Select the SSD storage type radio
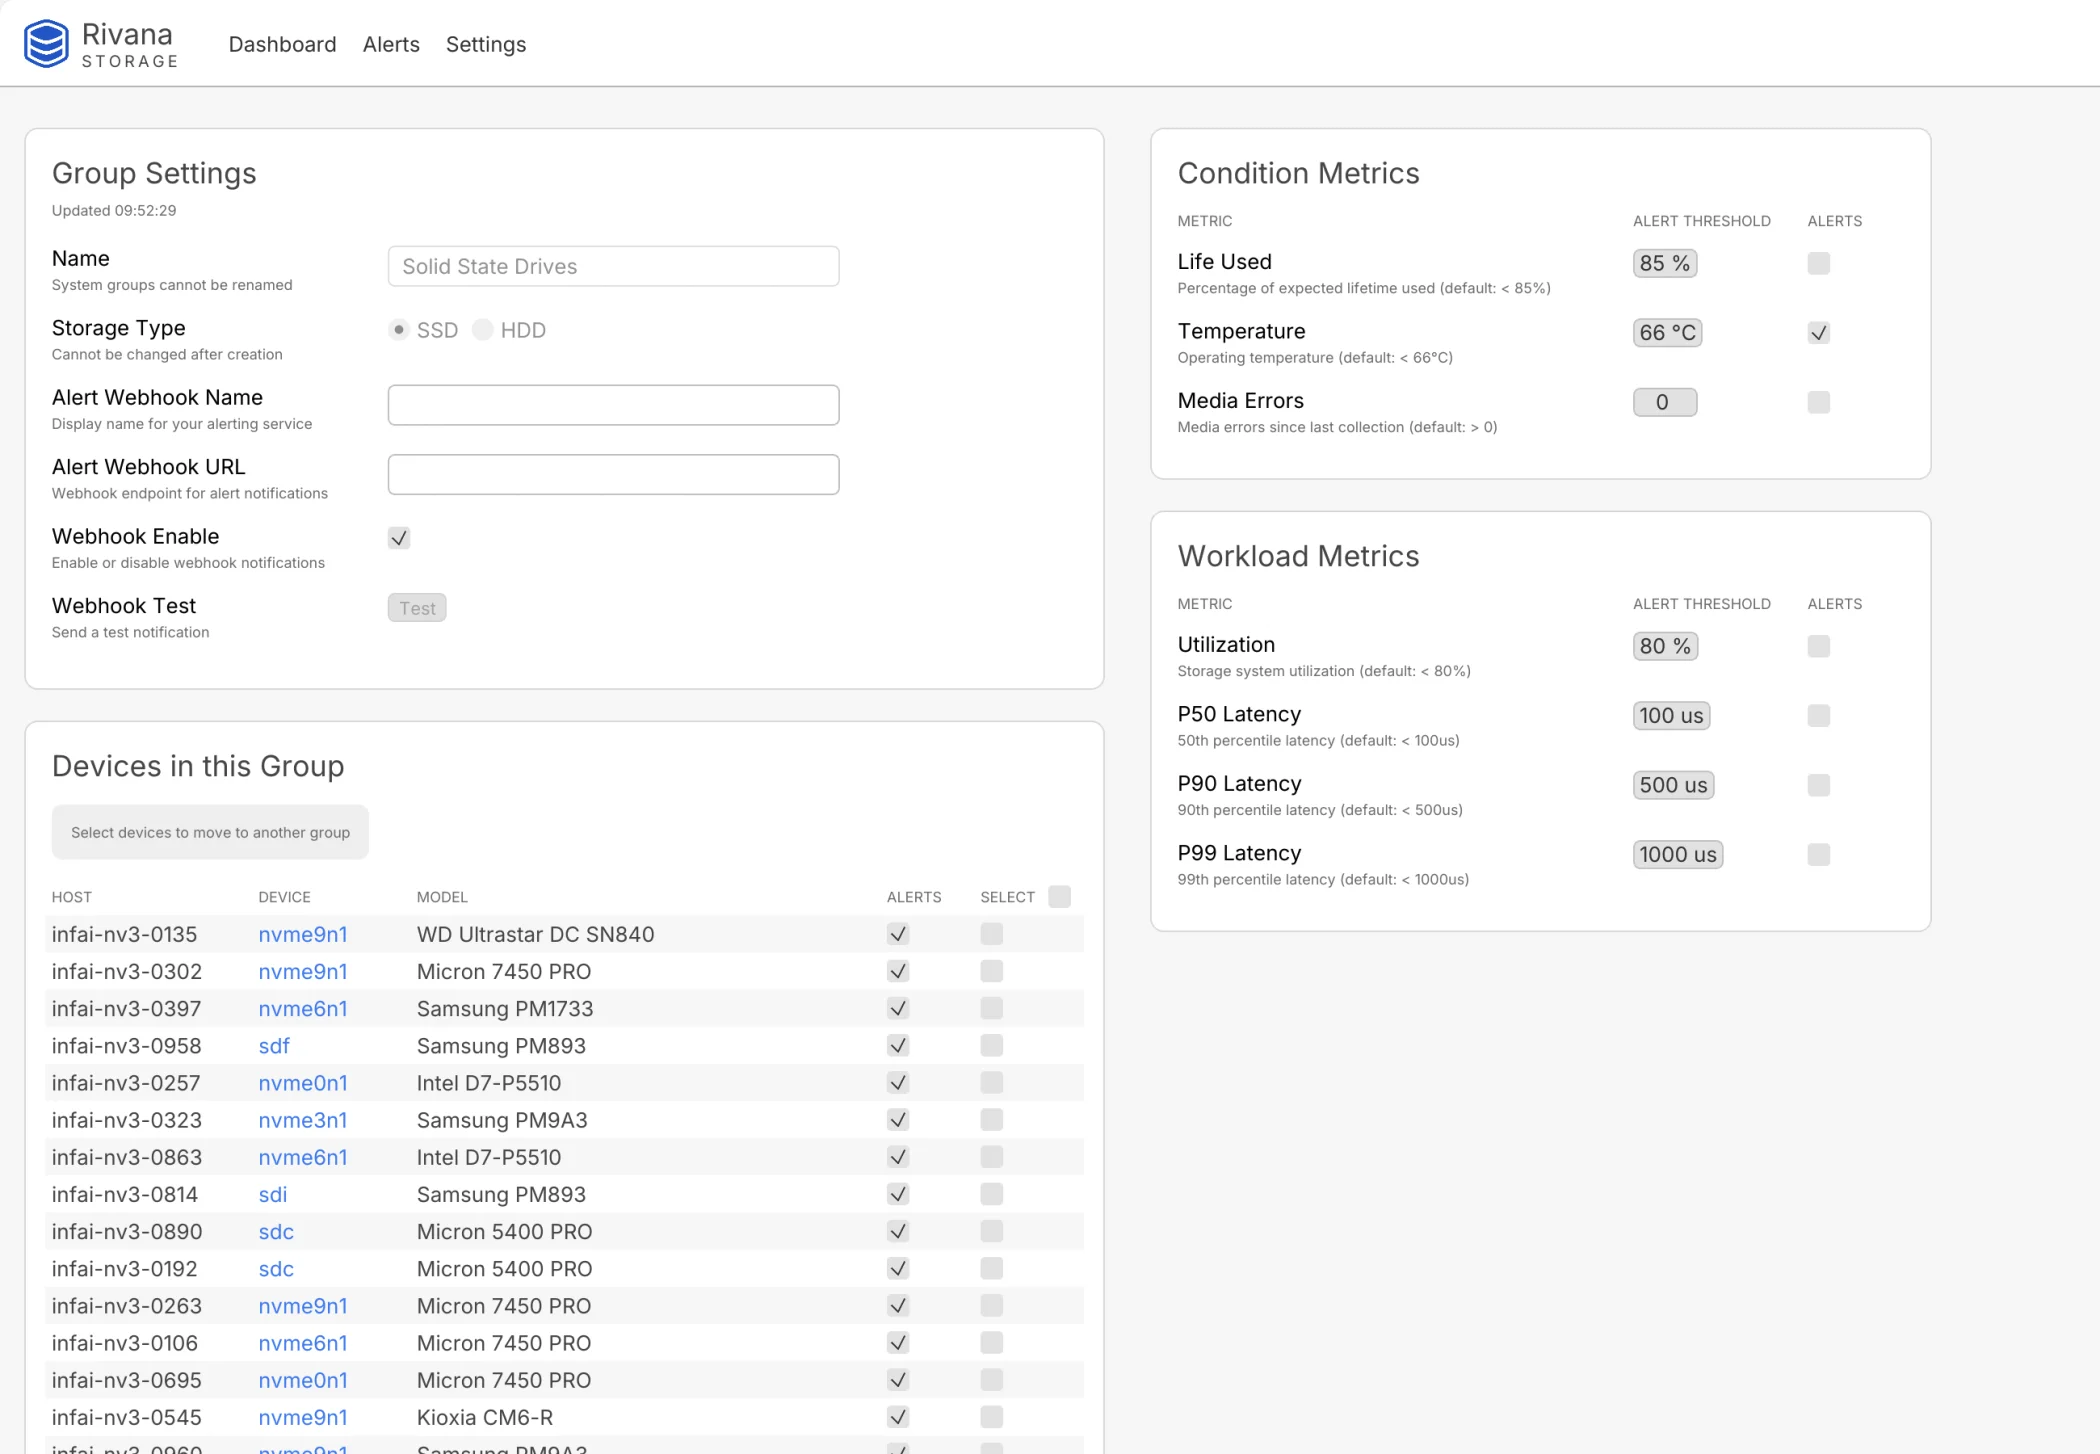The width and height of the screenshot is (2100, 1454). coord(399,330)
